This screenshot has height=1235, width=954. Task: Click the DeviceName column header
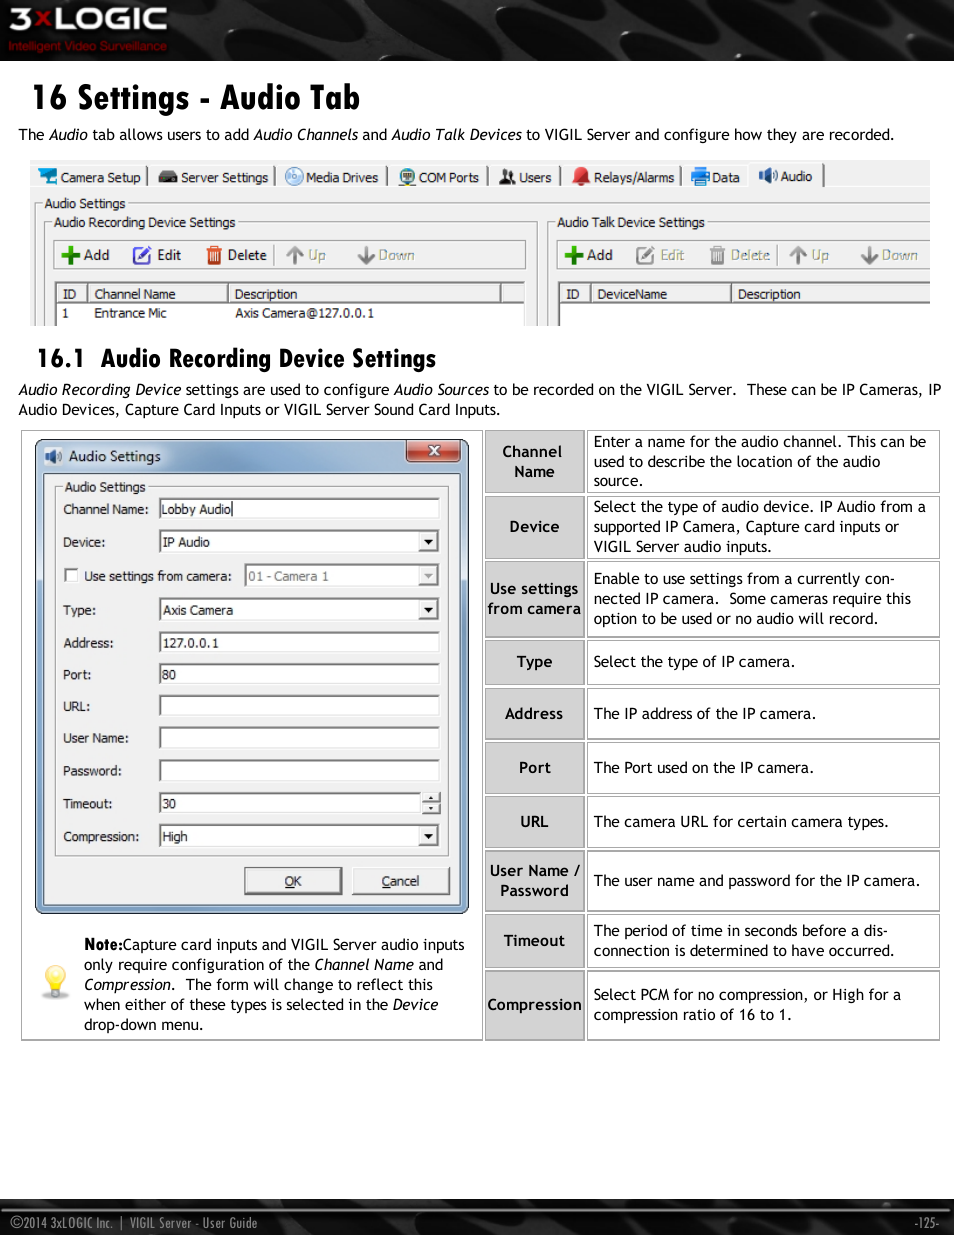(x=660, y=294)
